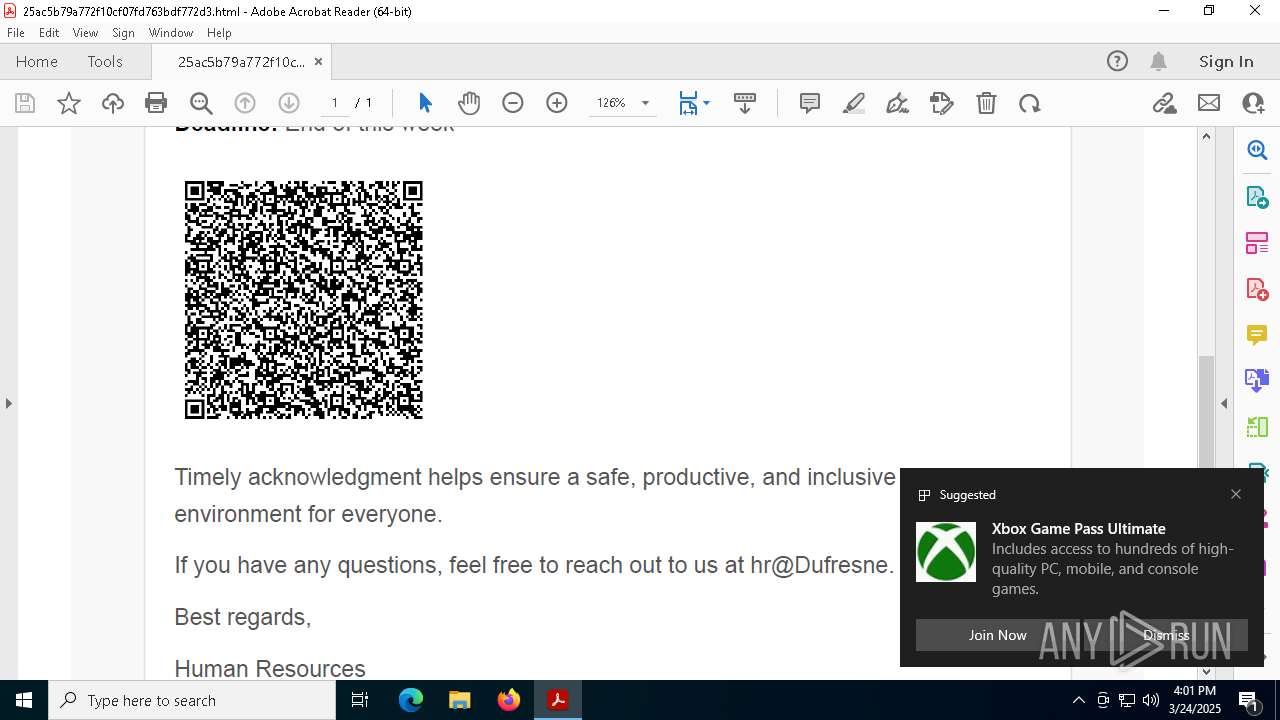This screenshot has width=1280, height=720.
Task: Open the green compress tool in right pane
Action: pos(1257,426)
